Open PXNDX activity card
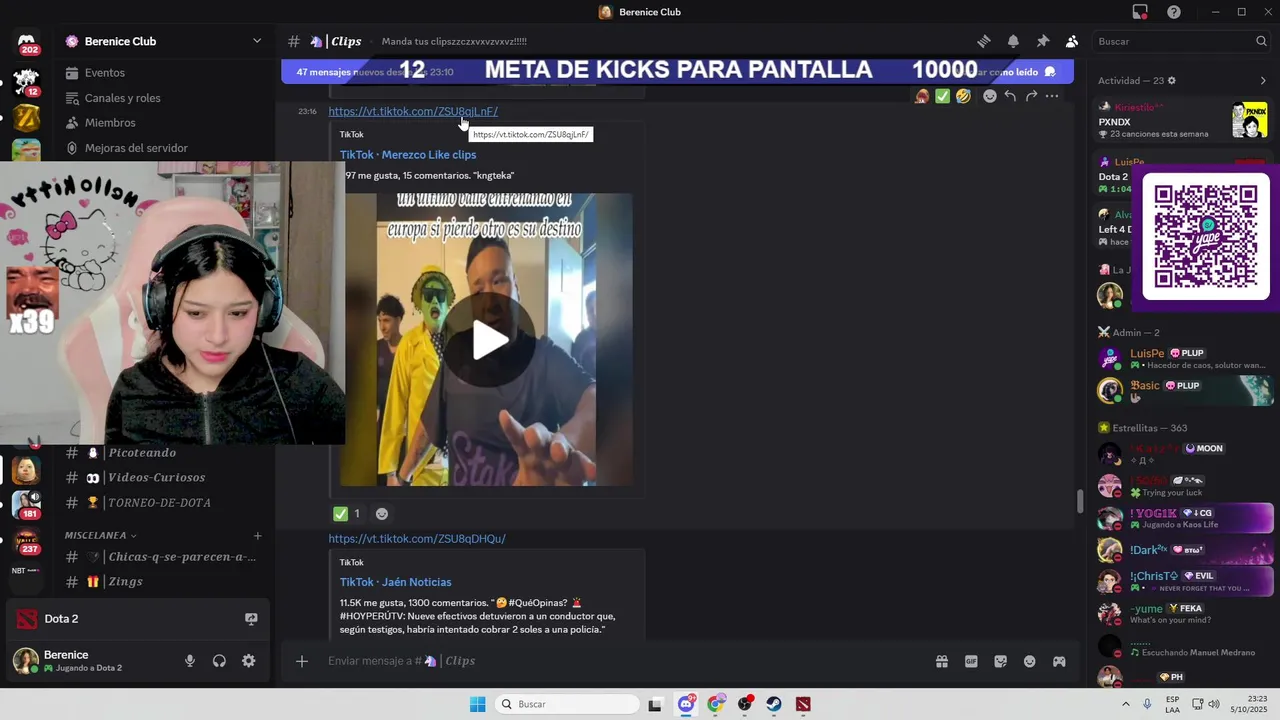This screenshot has height=720, width=1280. (x=1183, y=121)
